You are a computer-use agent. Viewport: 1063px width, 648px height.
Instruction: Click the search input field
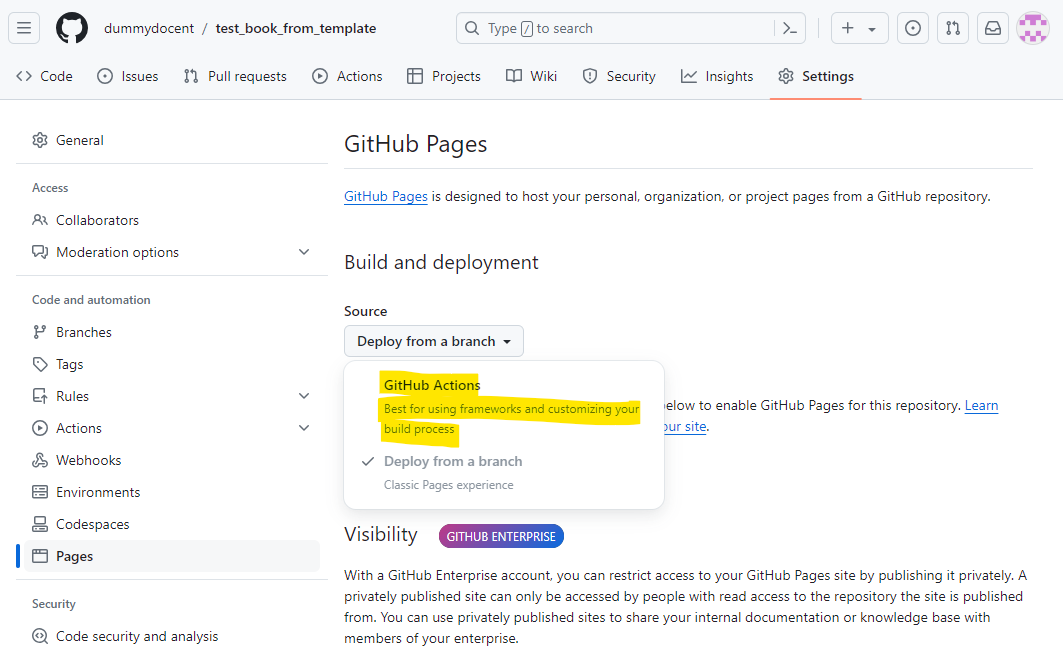[x=620, y=28]
